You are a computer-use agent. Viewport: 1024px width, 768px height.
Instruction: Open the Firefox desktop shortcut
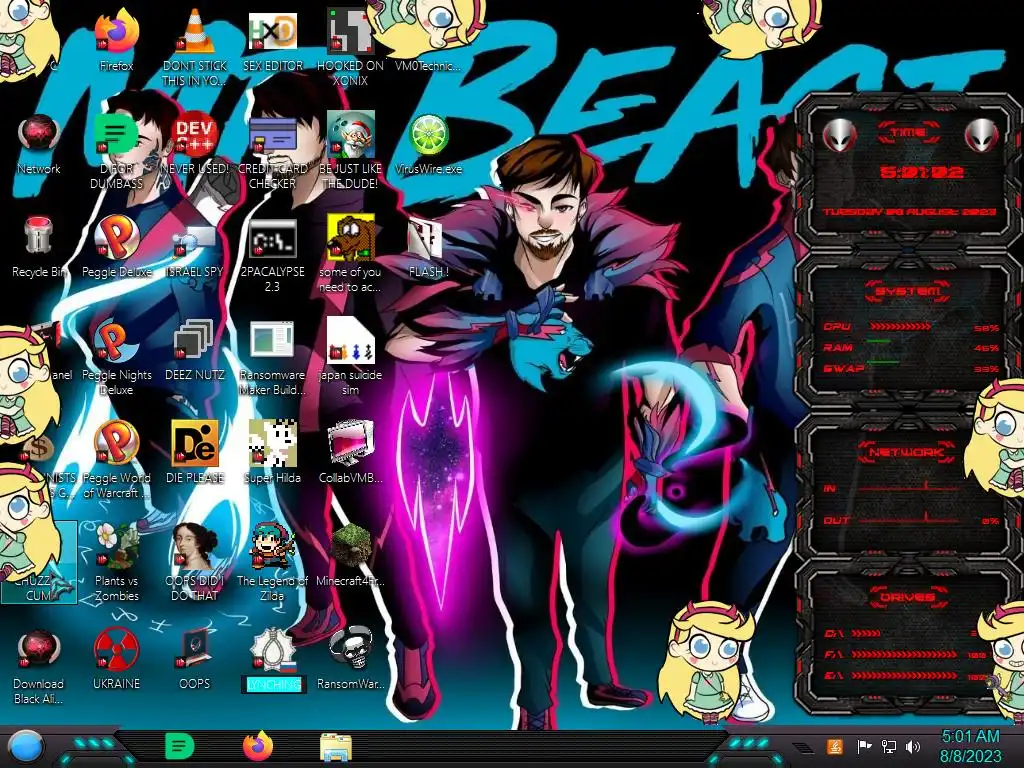point(116,32)
